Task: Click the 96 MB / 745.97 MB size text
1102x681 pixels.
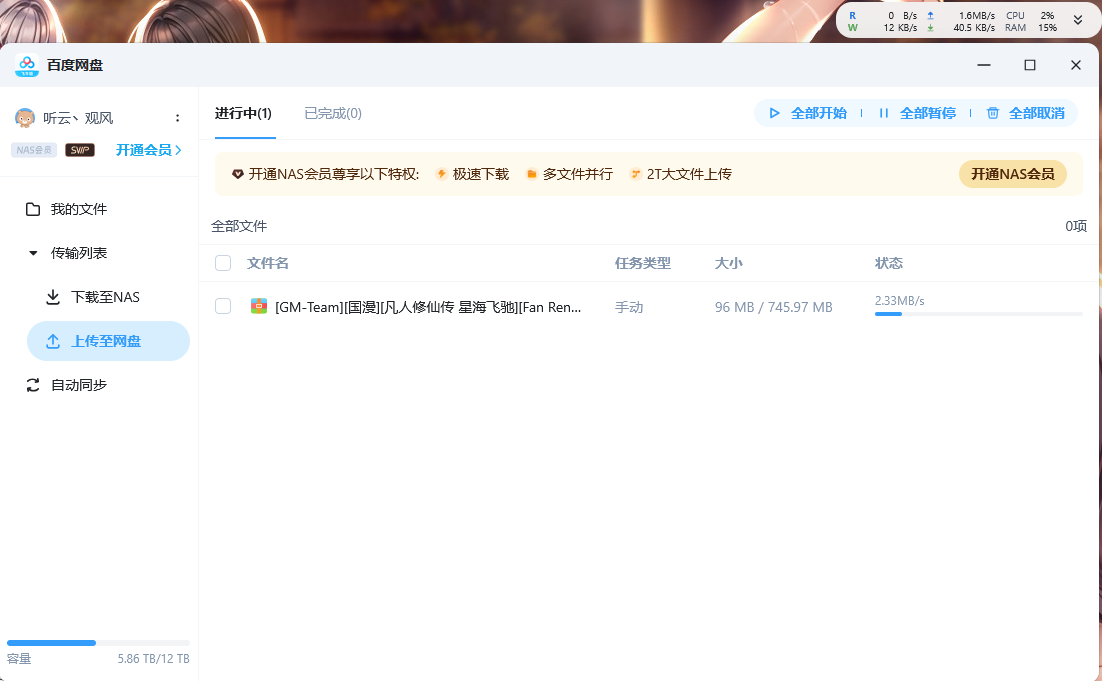Action: [x=774, y=307]
